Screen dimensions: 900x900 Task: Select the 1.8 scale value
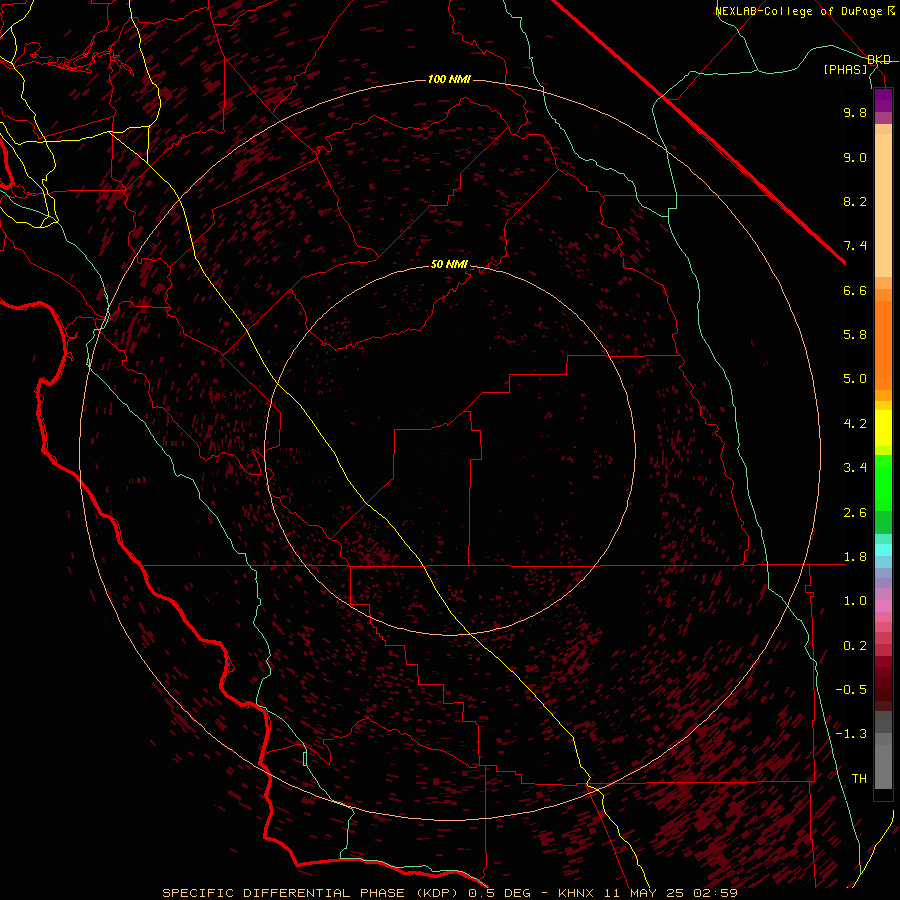click(x=855, y=557)
